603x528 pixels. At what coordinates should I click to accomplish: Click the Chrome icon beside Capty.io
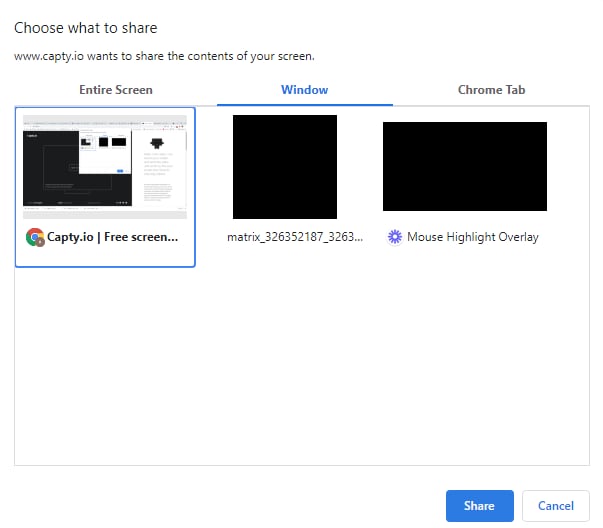click(x=35, y=237)
